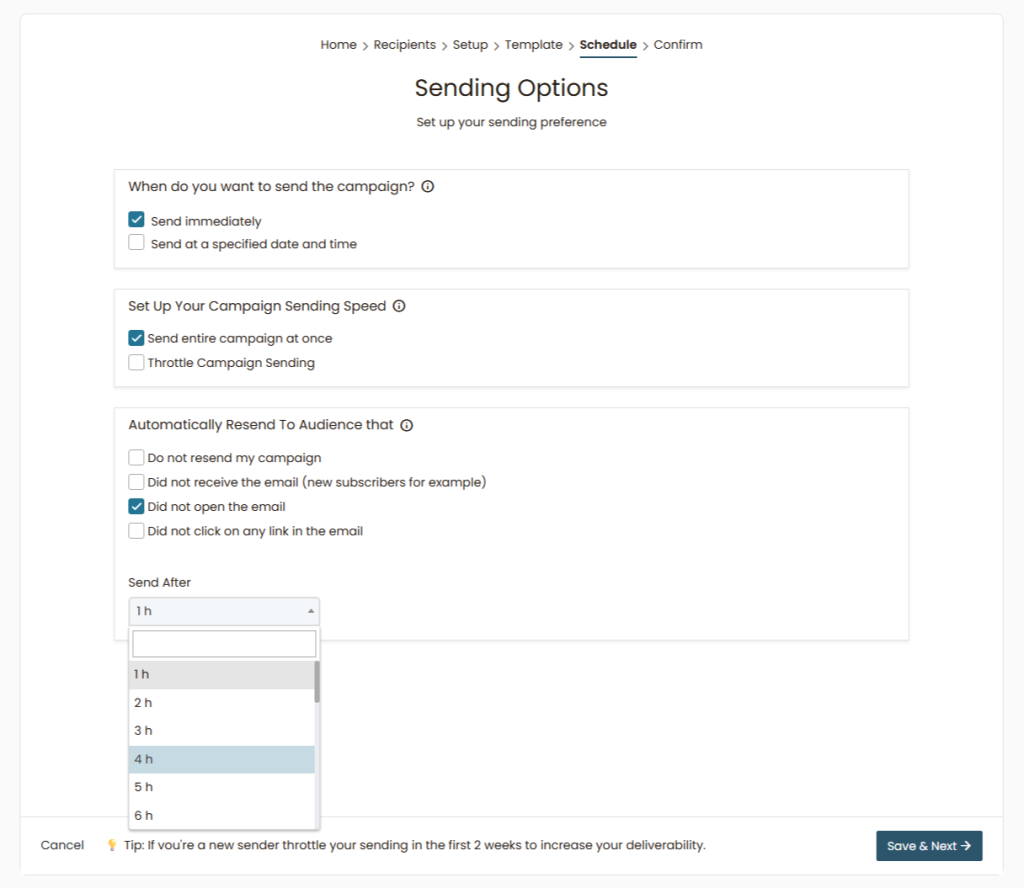Select Do not resend my campaign
This screenshot has height=888, width=1024.
click(x=137, y=458)
